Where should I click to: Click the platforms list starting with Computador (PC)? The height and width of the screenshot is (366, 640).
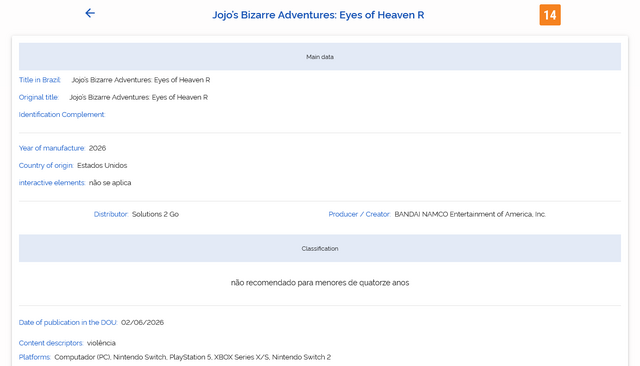pyautogui.click(x=192, y=357)
